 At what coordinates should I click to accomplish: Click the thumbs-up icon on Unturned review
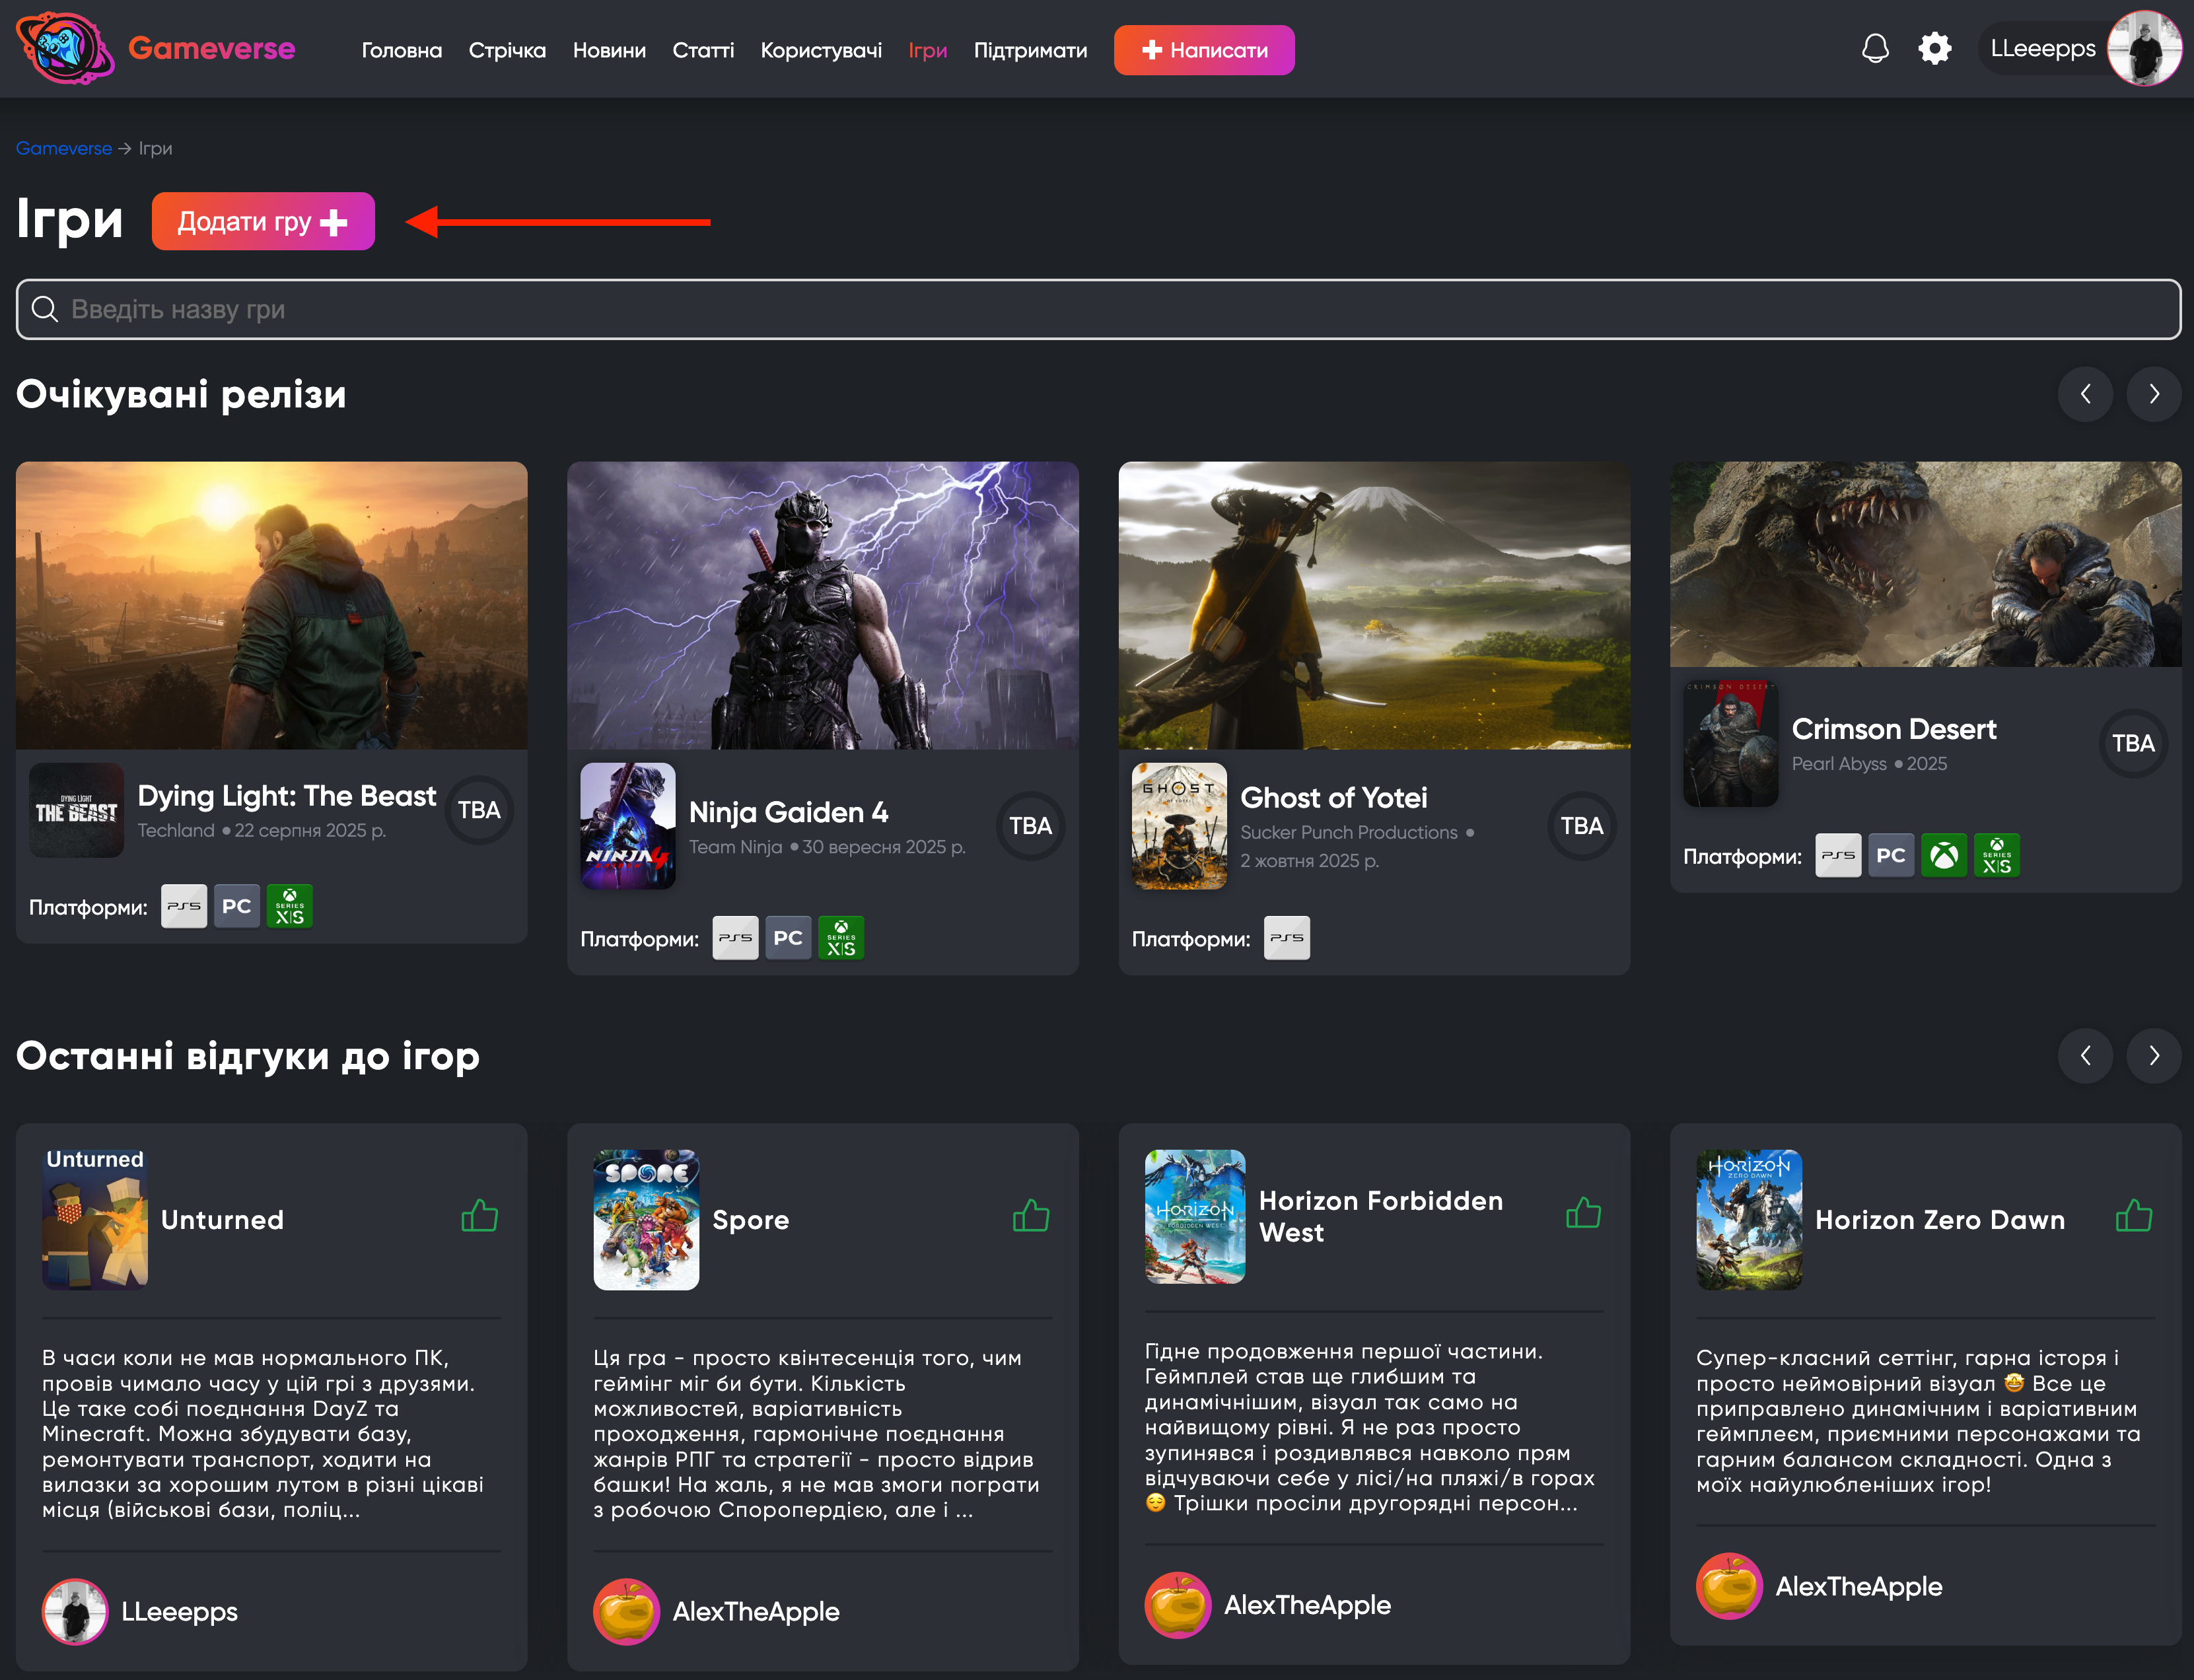pyautogui.click(x=480, y=1216)
